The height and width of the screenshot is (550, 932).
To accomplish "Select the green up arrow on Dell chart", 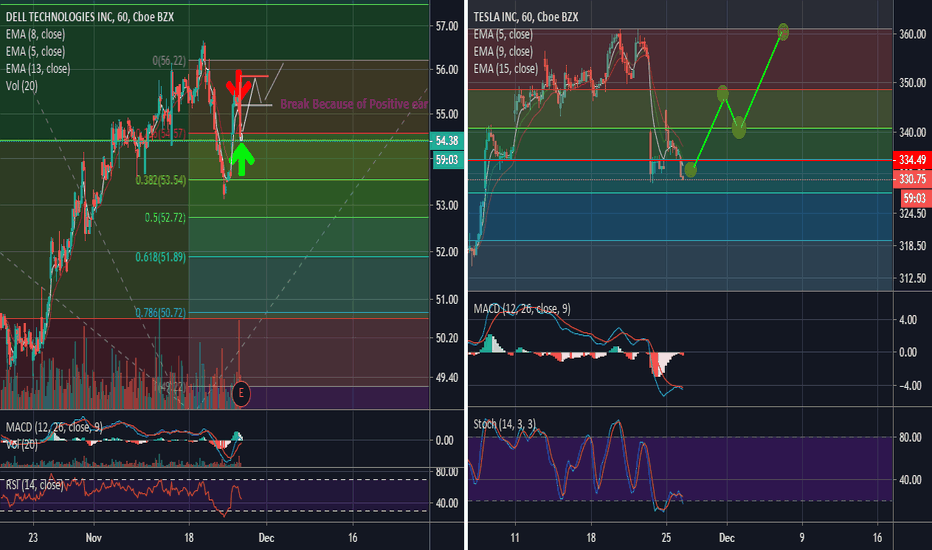I will (242, 159).
